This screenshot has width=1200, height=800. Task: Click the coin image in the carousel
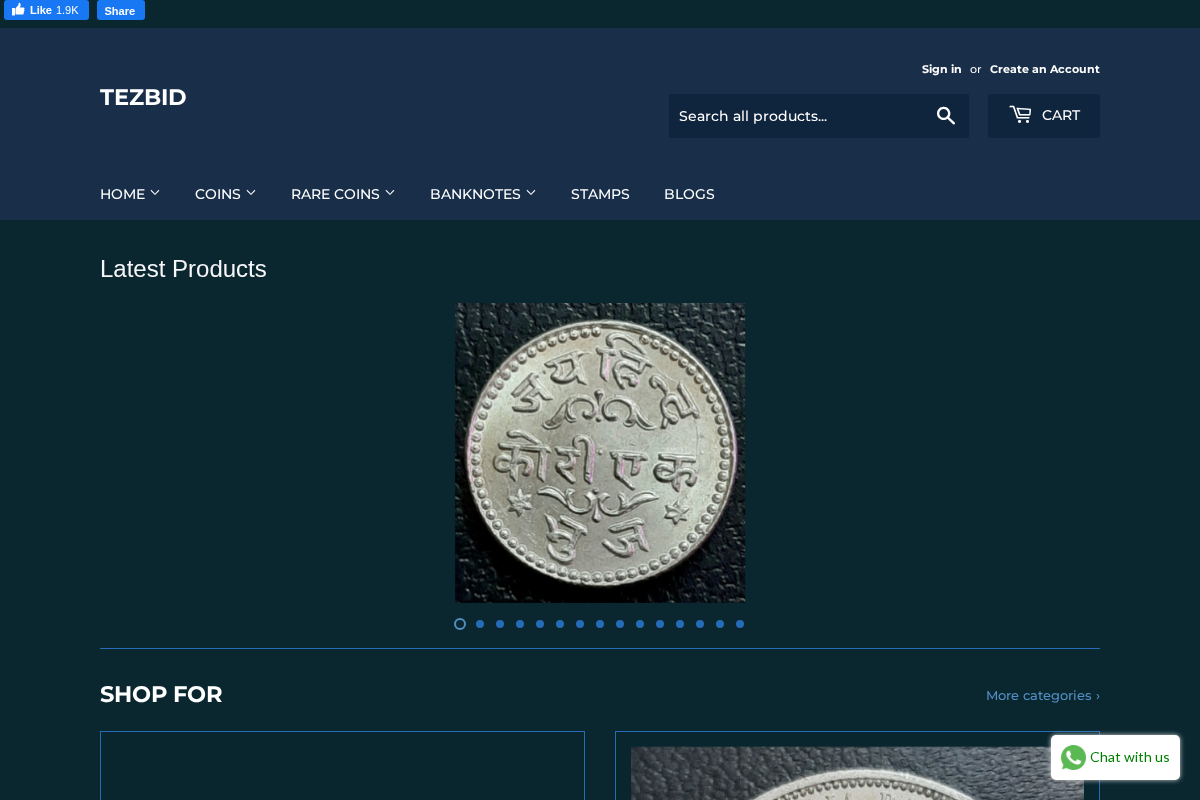click(x=600, y=453)
